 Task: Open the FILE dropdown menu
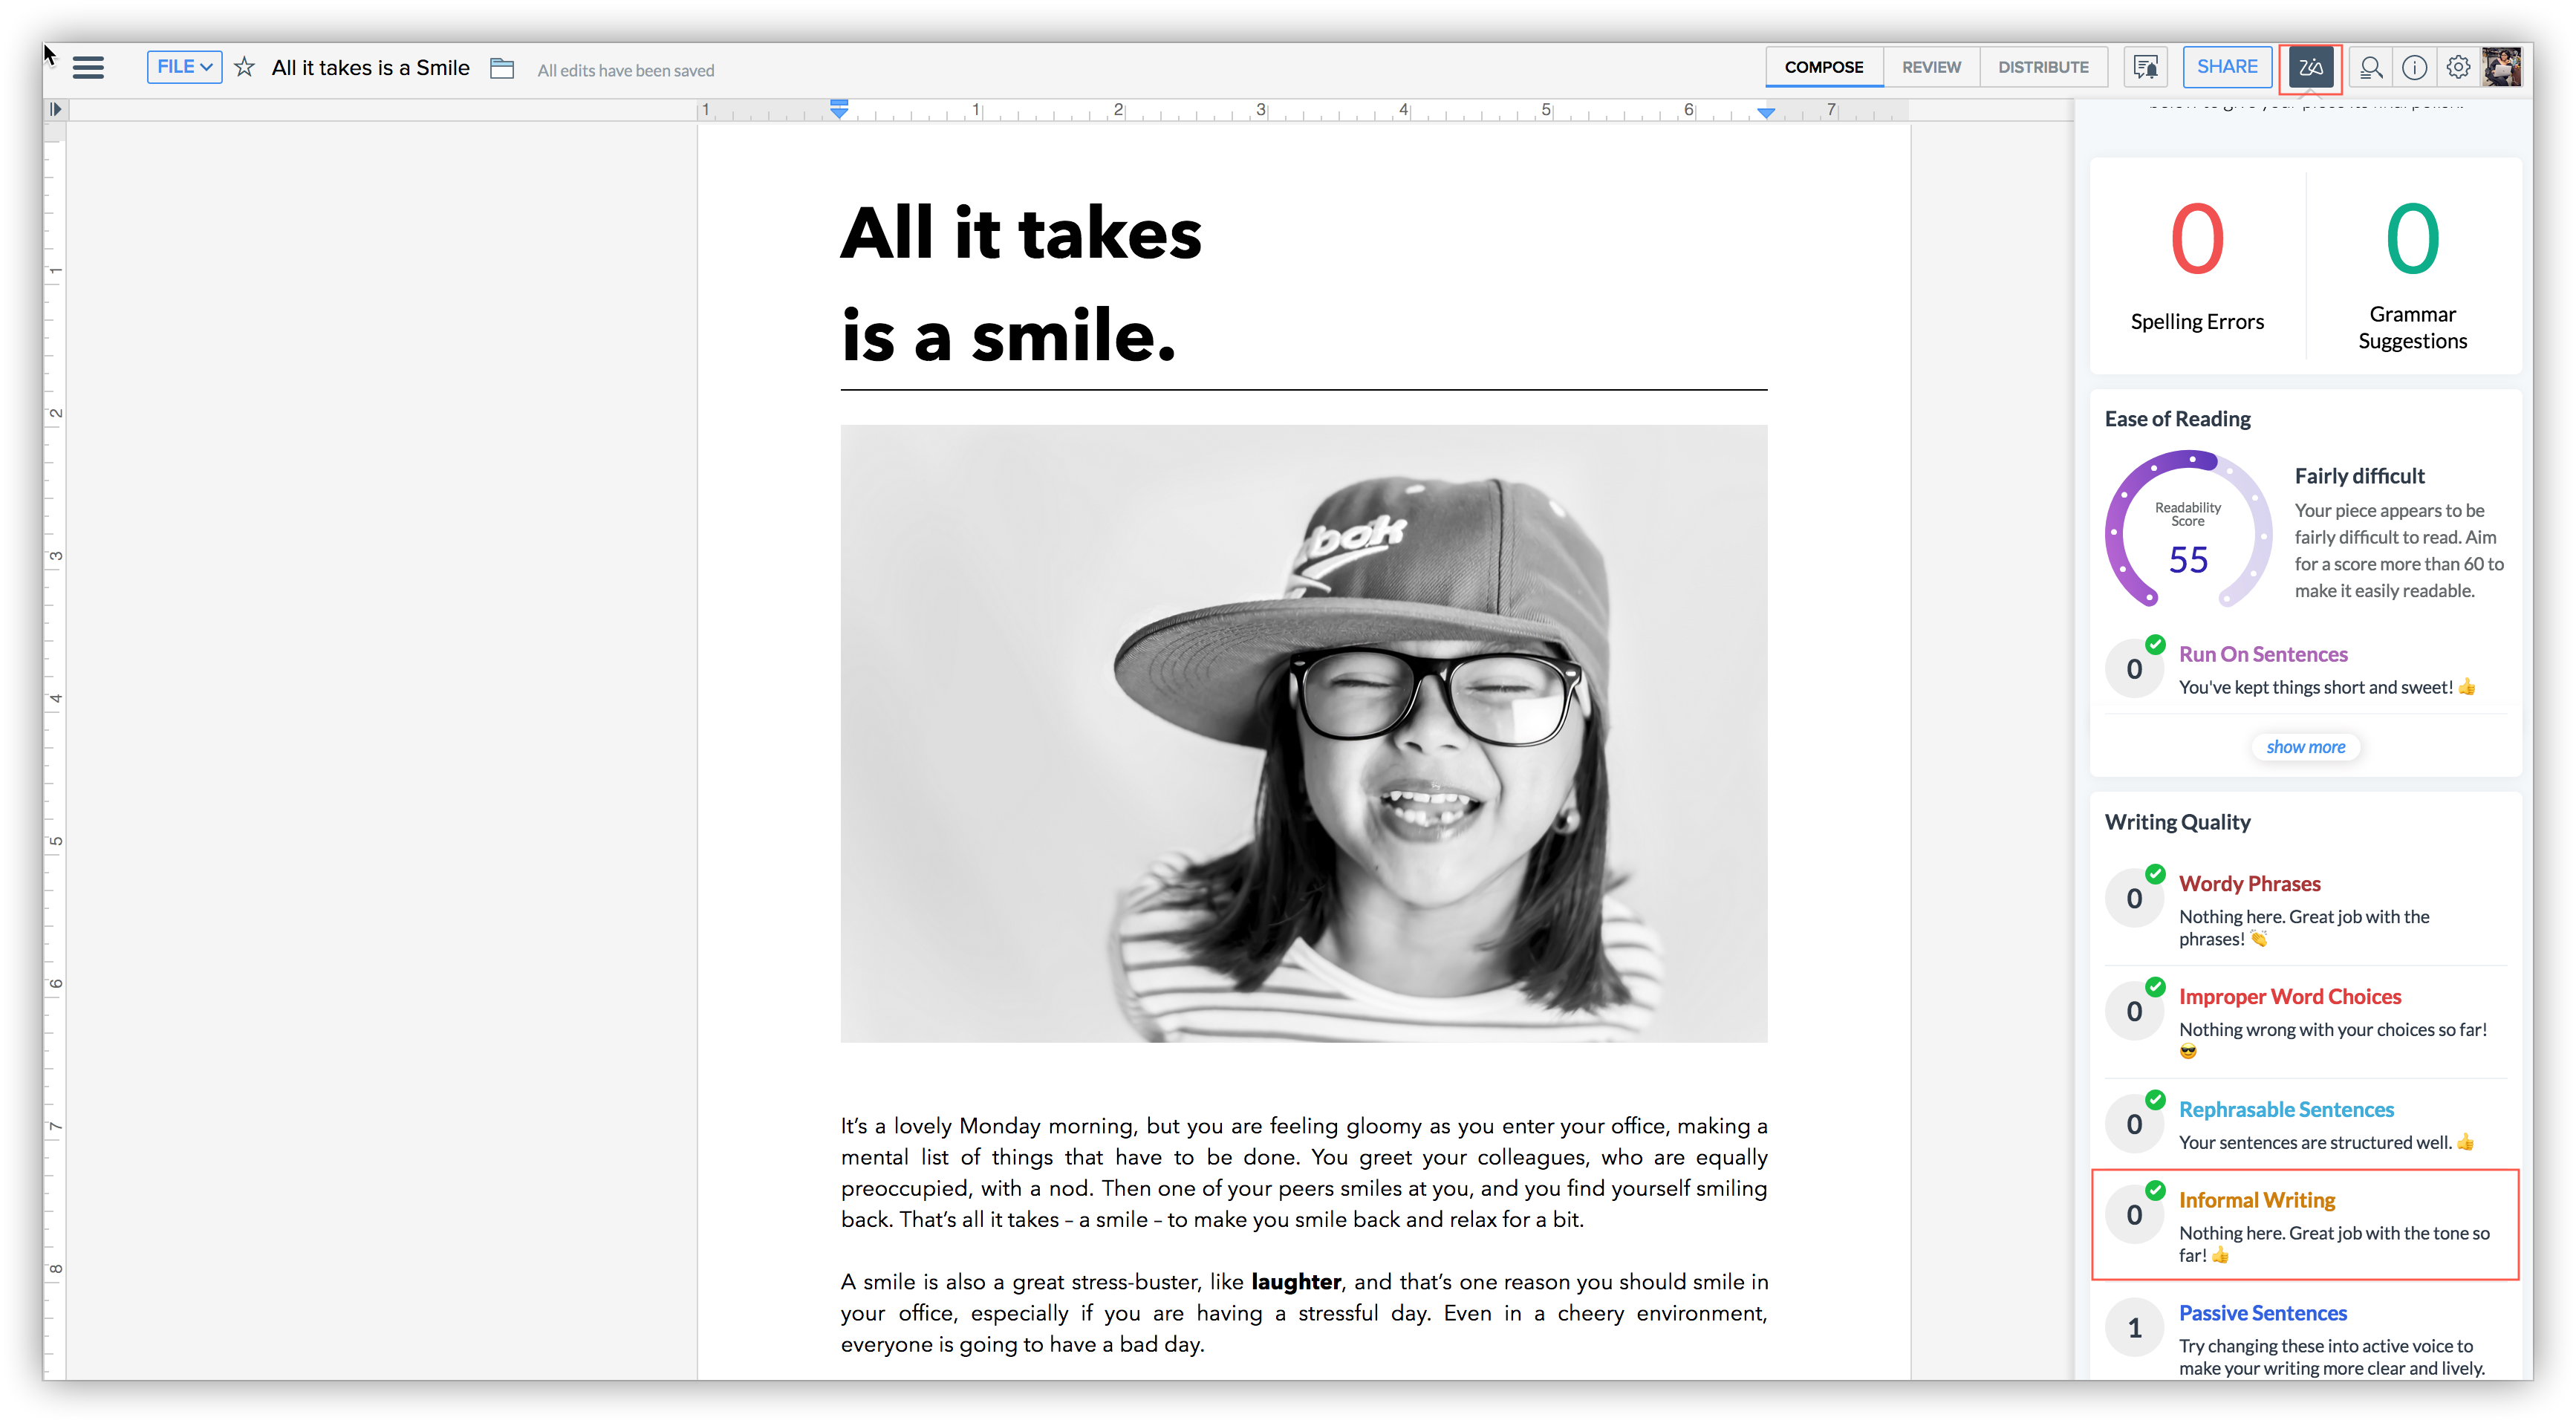click(184, 67)
